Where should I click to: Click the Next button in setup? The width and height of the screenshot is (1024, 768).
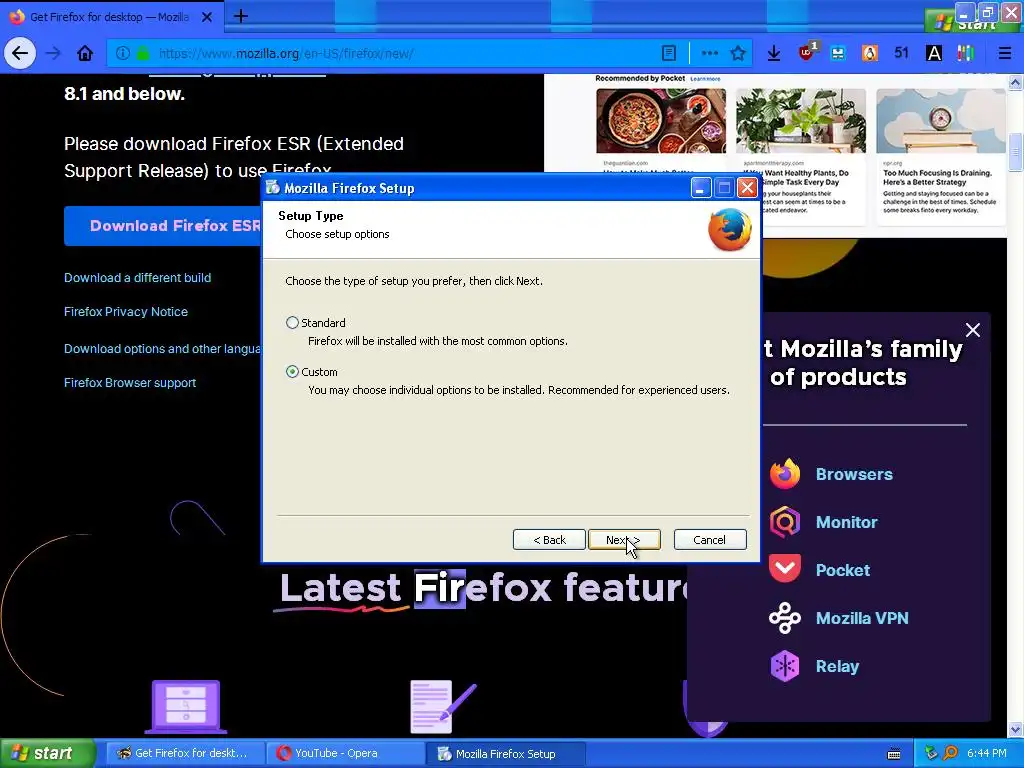point(624,539)
